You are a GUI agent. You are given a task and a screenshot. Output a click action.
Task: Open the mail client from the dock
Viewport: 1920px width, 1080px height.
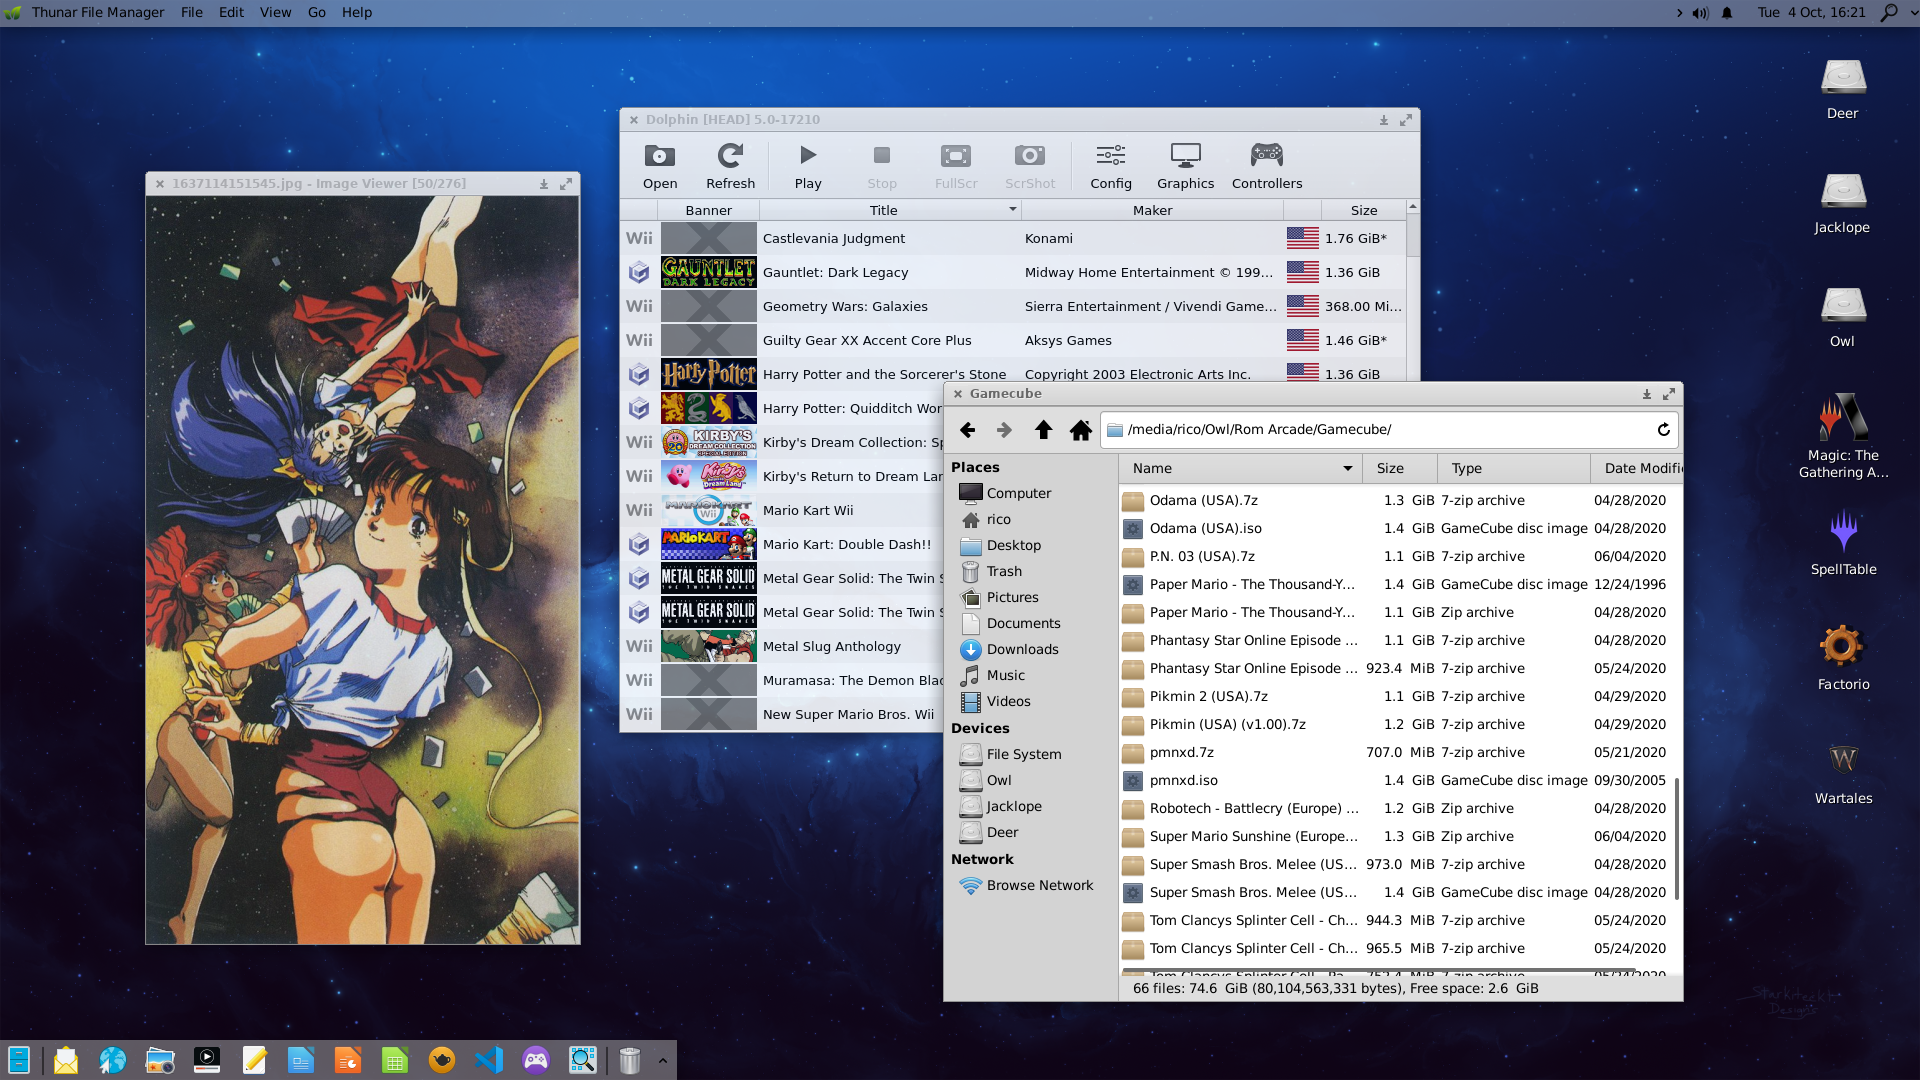[x=66, y=1059]
